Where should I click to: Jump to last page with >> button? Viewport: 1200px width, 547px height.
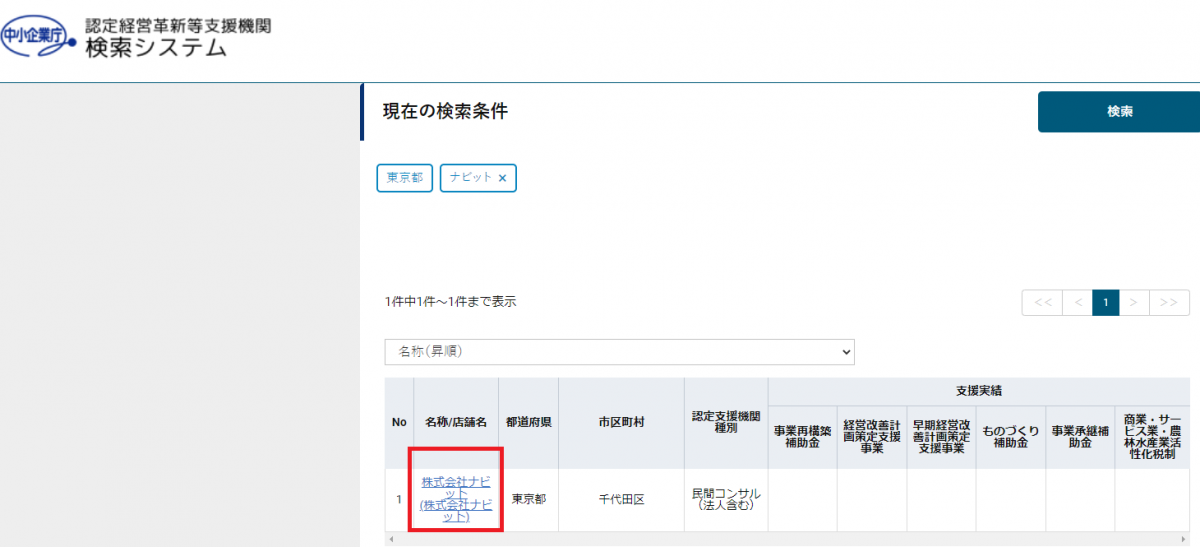(1169, 302)
